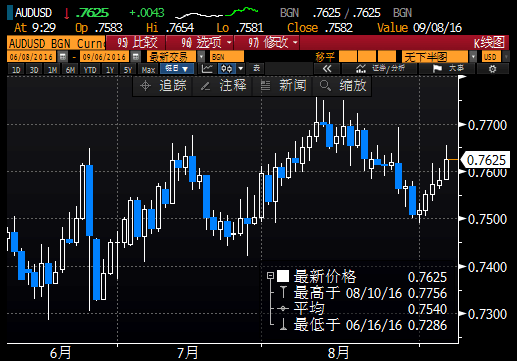This screenshot has width=517, height=361.
Task: Click the Close .7582 value
Action: (320, 28)
